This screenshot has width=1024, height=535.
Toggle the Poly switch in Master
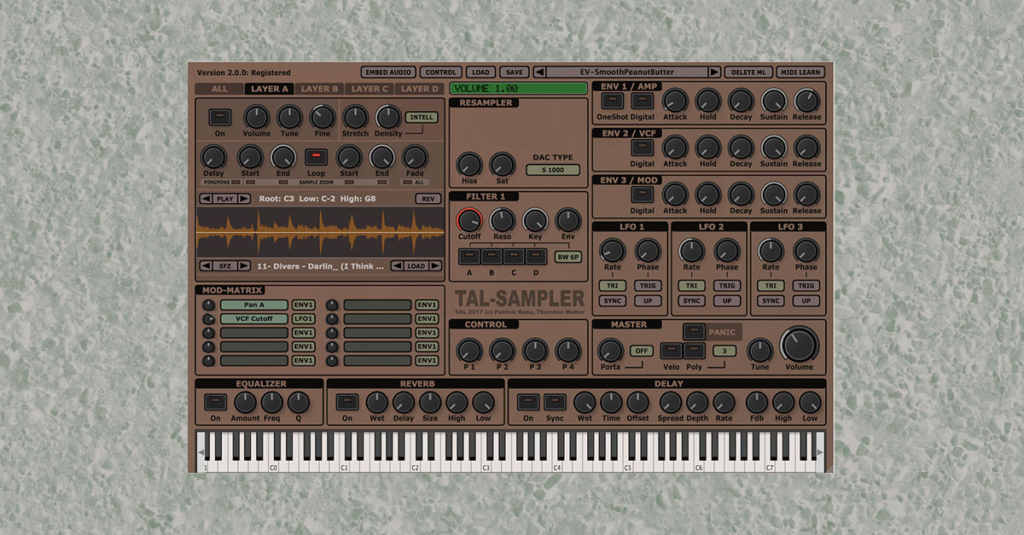click(x=694, y=351)
